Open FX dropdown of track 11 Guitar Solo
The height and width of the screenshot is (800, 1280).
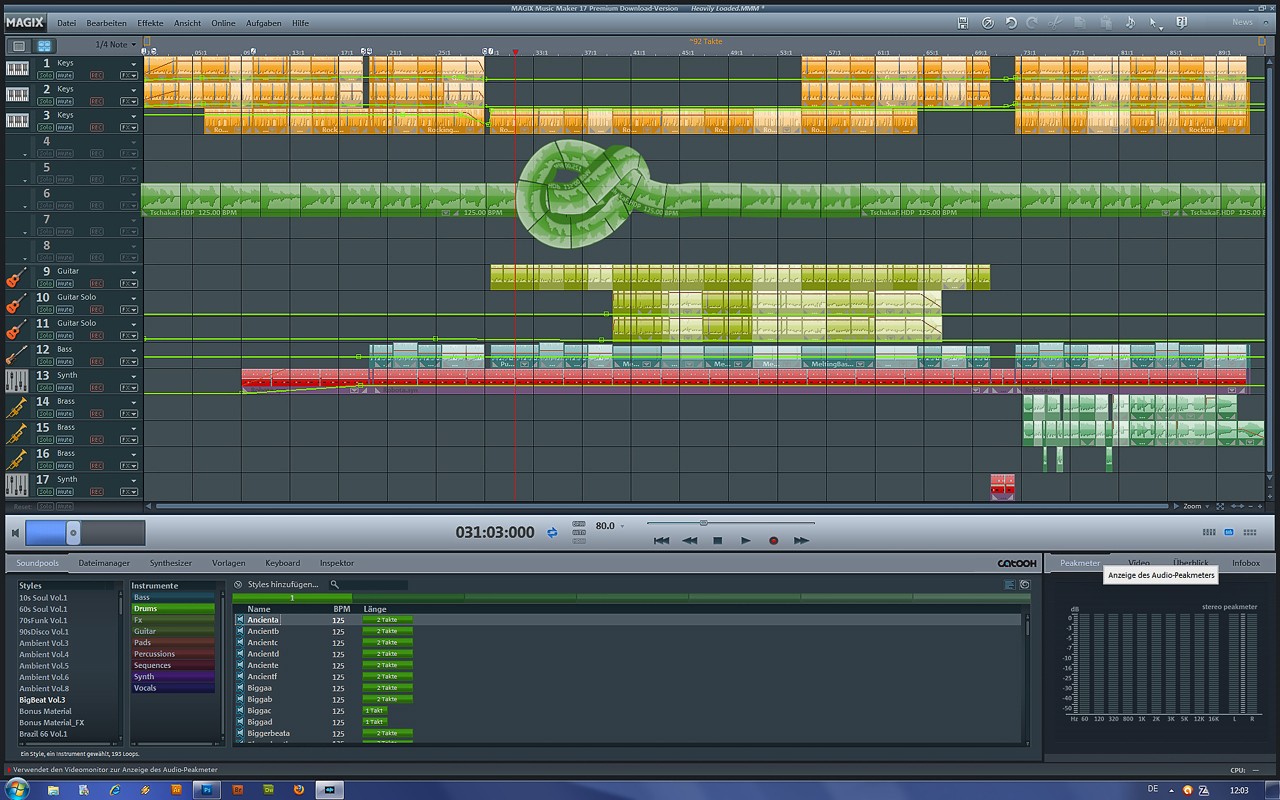click(129, 335)
